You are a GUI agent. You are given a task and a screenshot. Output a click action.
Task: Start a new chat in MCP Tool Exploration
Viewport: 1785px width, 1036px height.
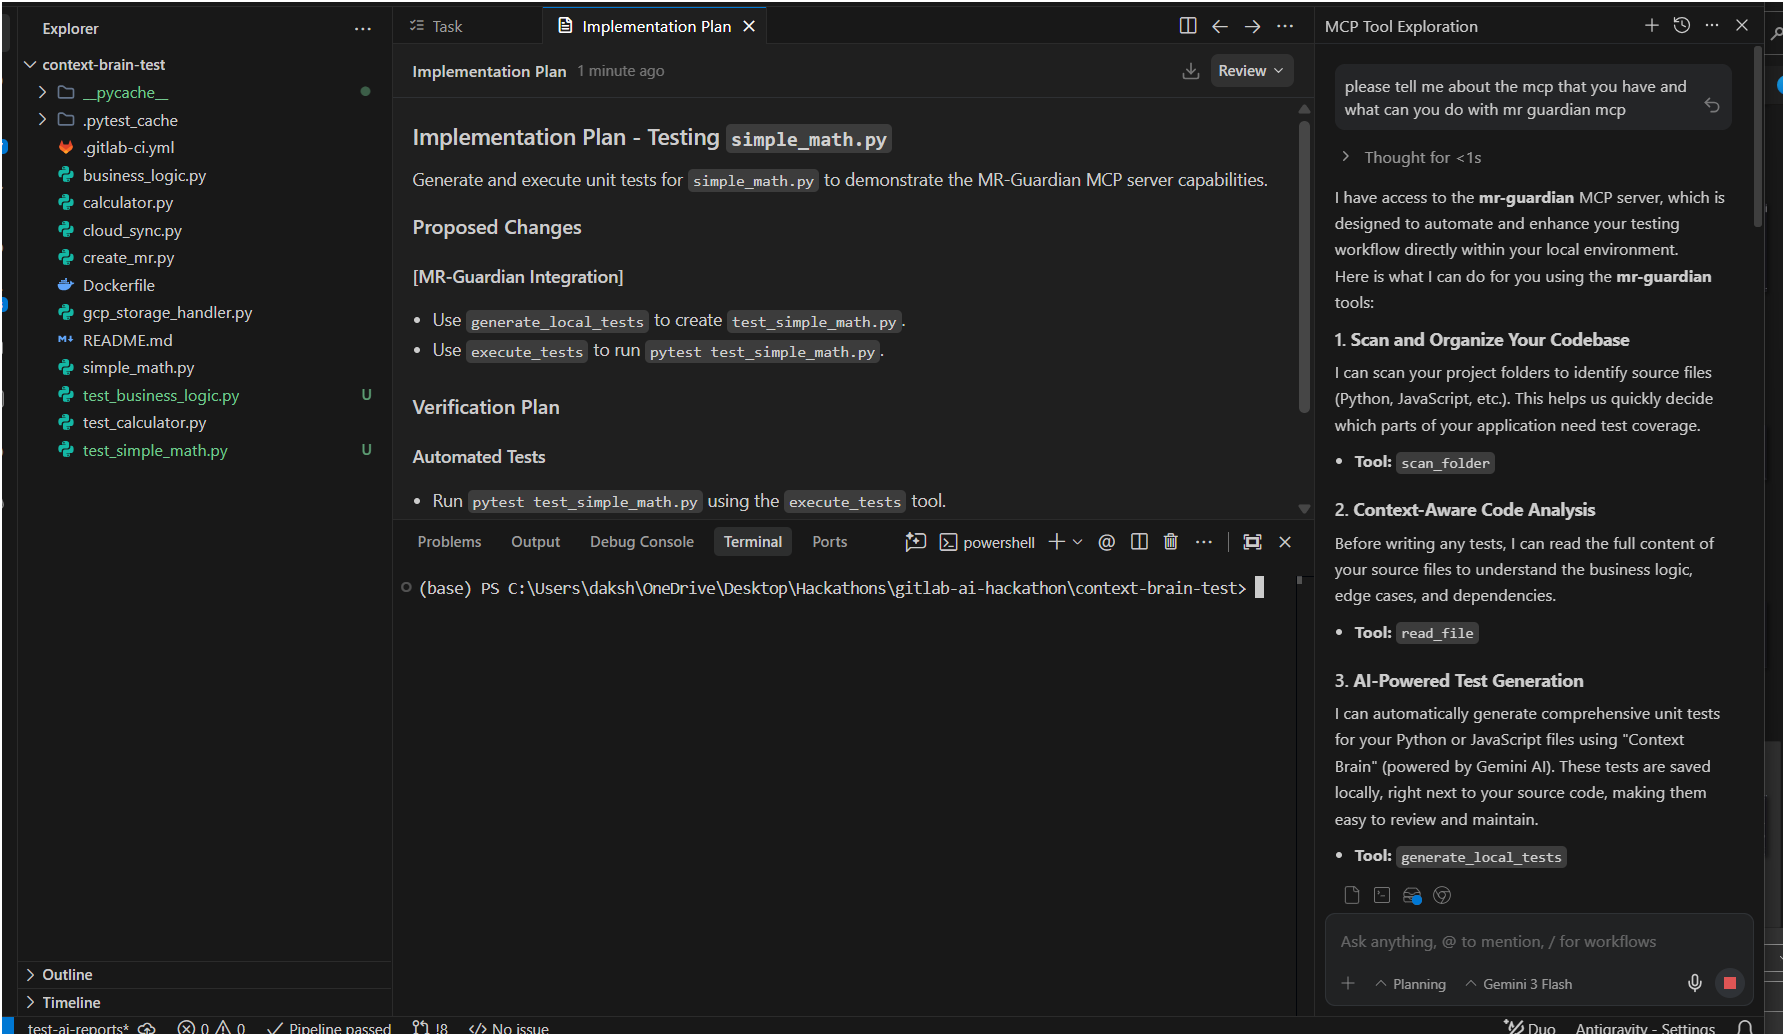click(x=1651, y=26)
